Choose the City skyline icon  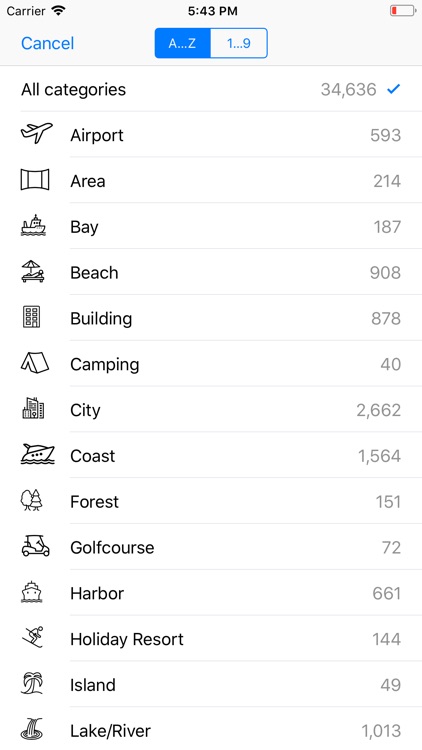[x=33, y=409]
